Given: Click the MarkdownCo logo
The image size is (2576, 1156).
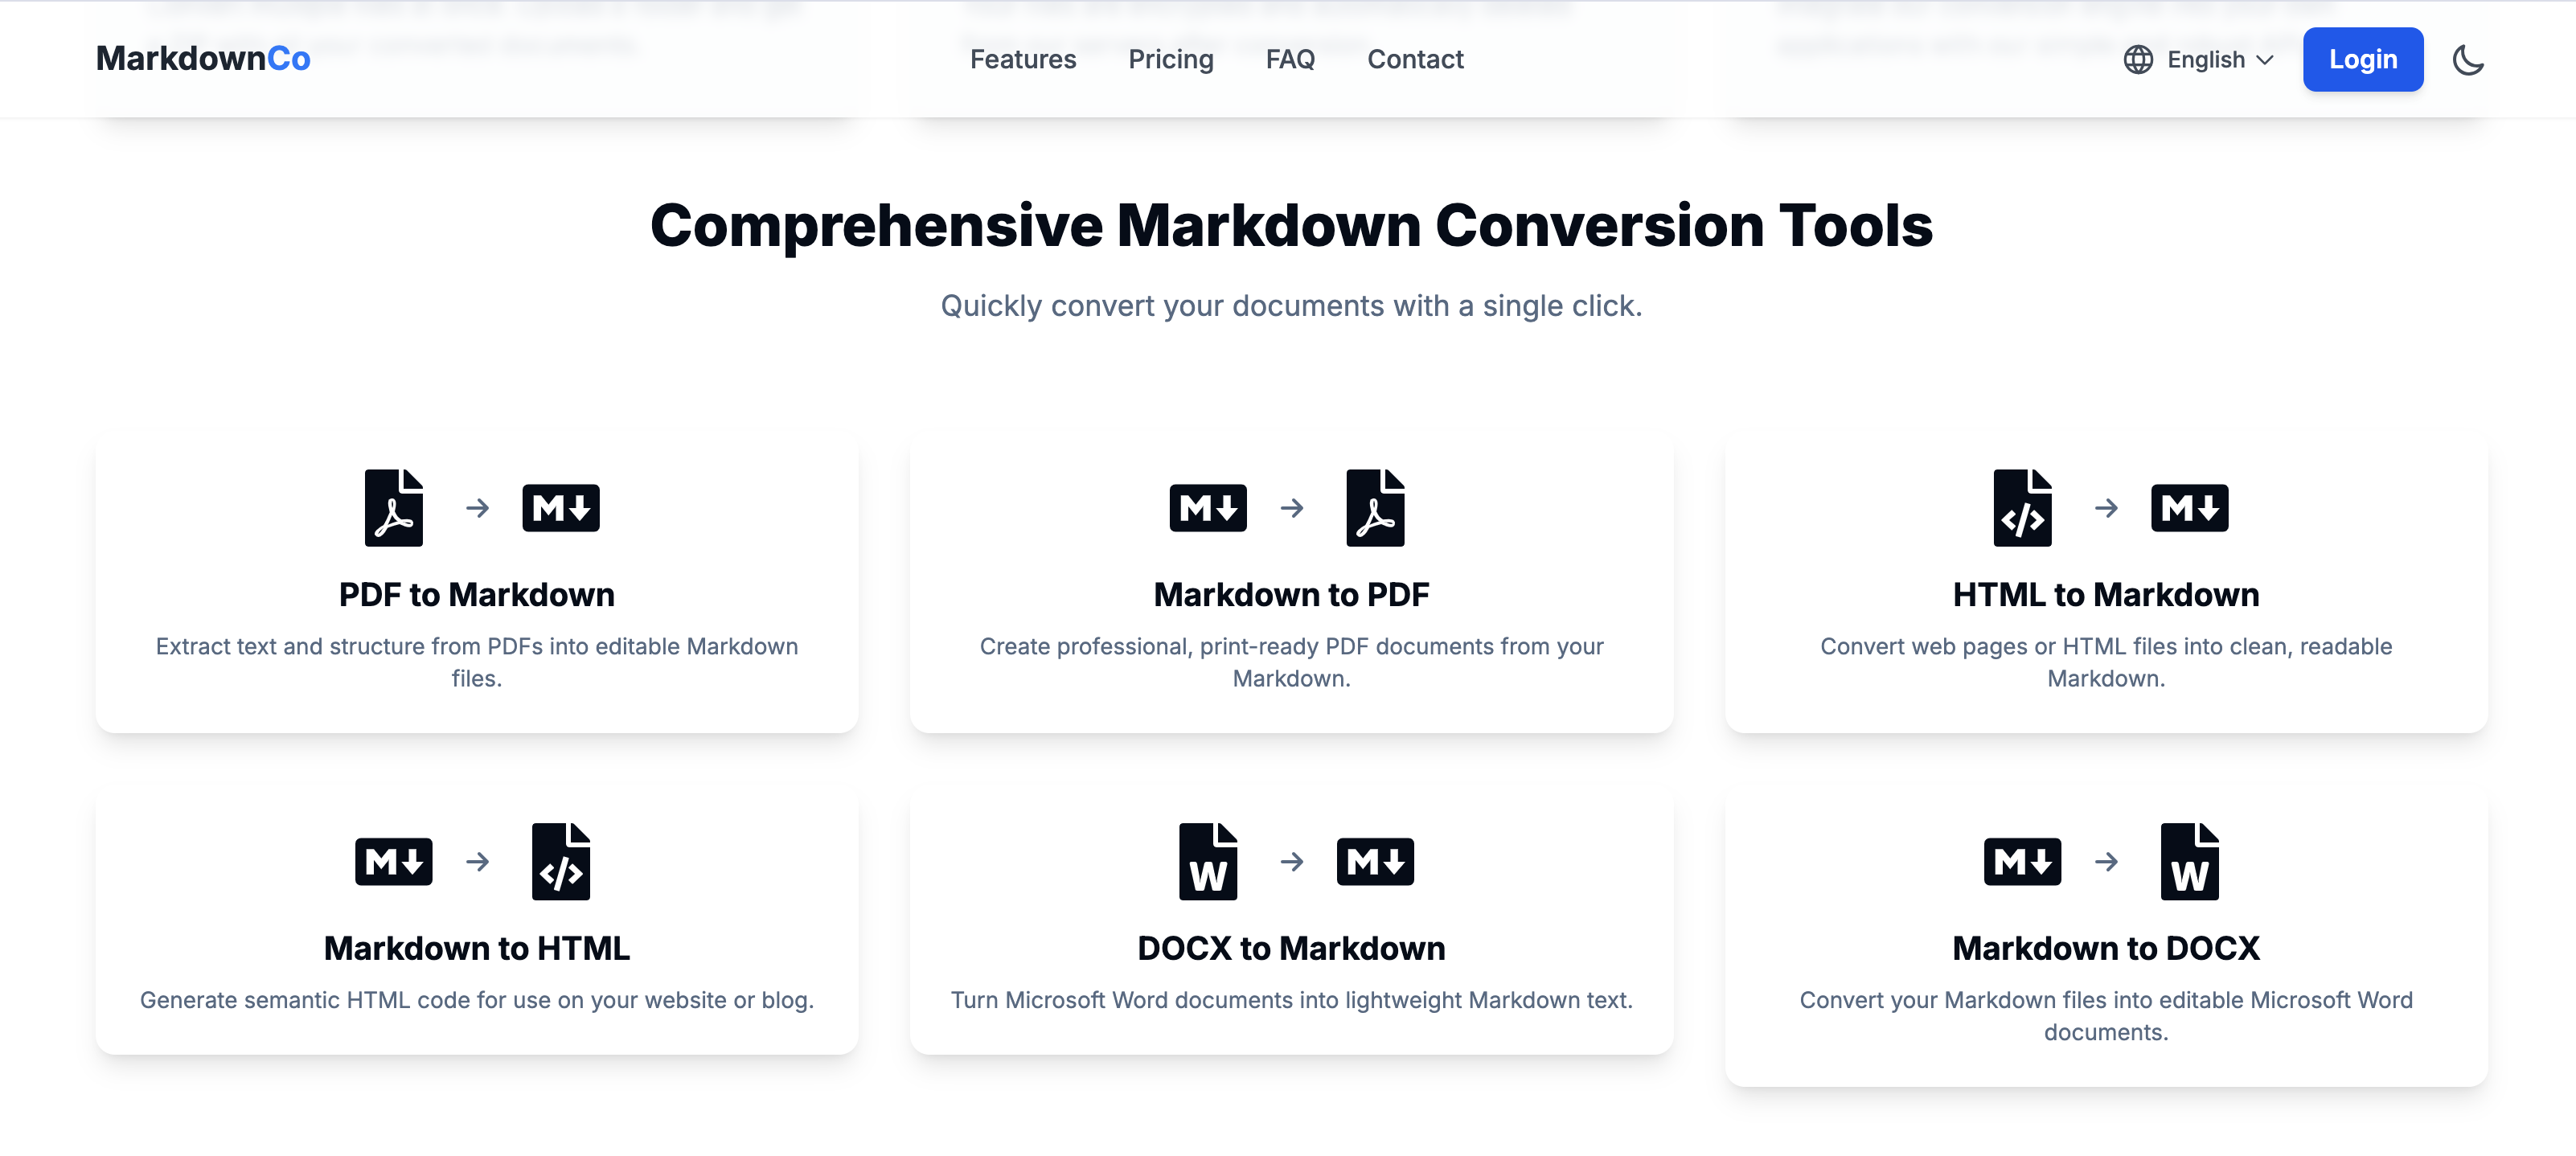Looking at the screenshot, I should tap(203, 58).
